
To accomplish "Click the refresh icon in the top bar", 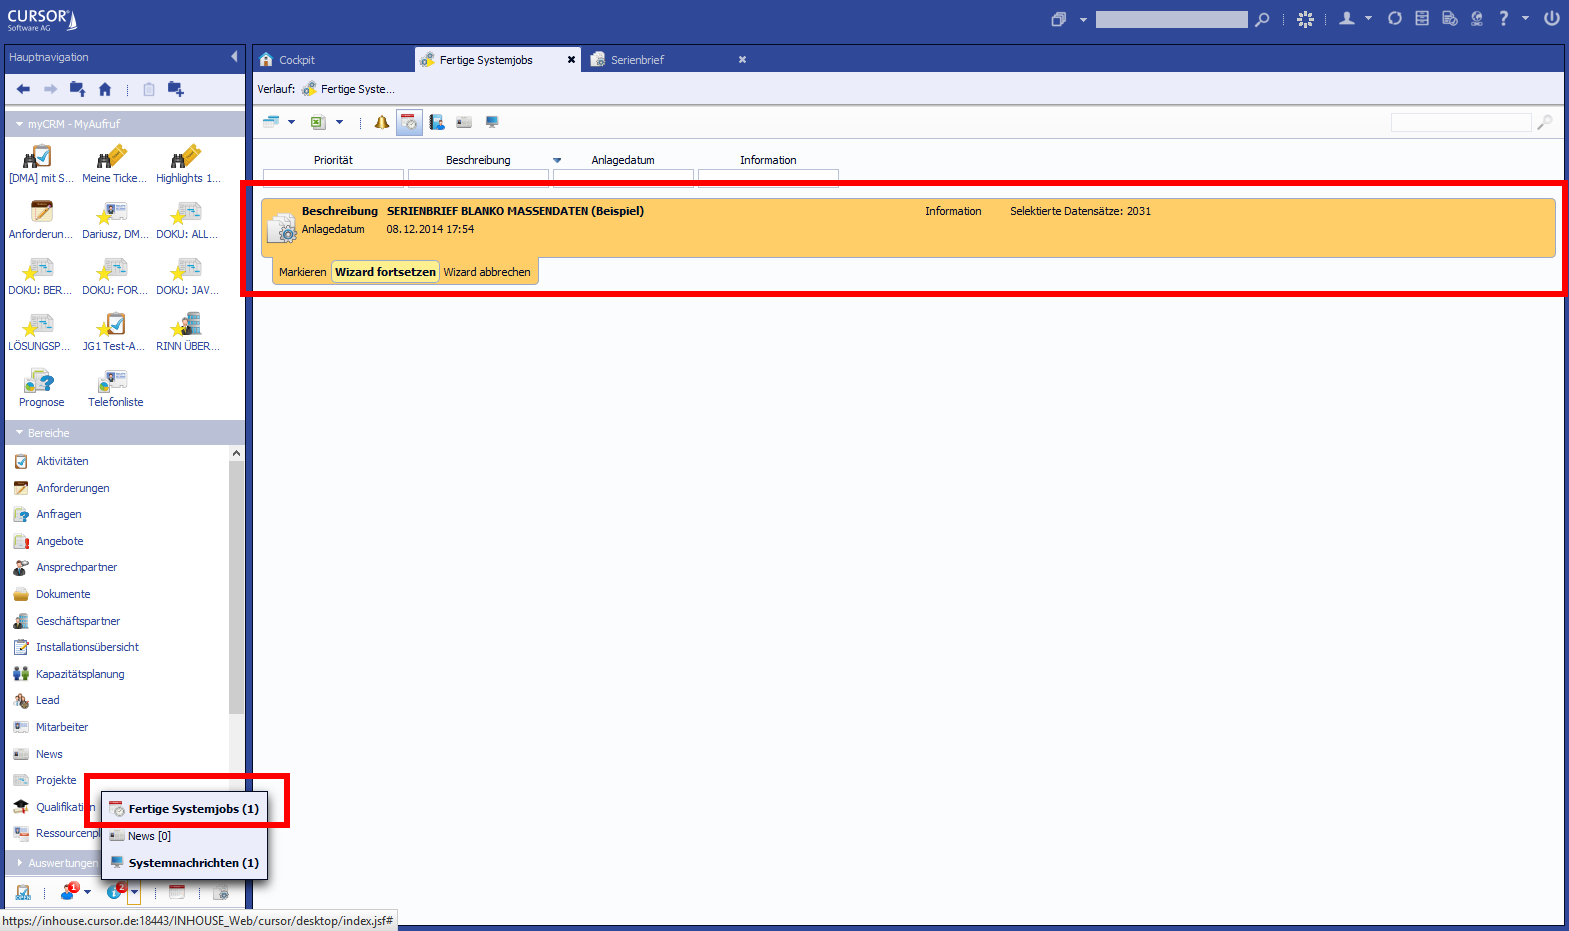I will (x=1394, y=18).
